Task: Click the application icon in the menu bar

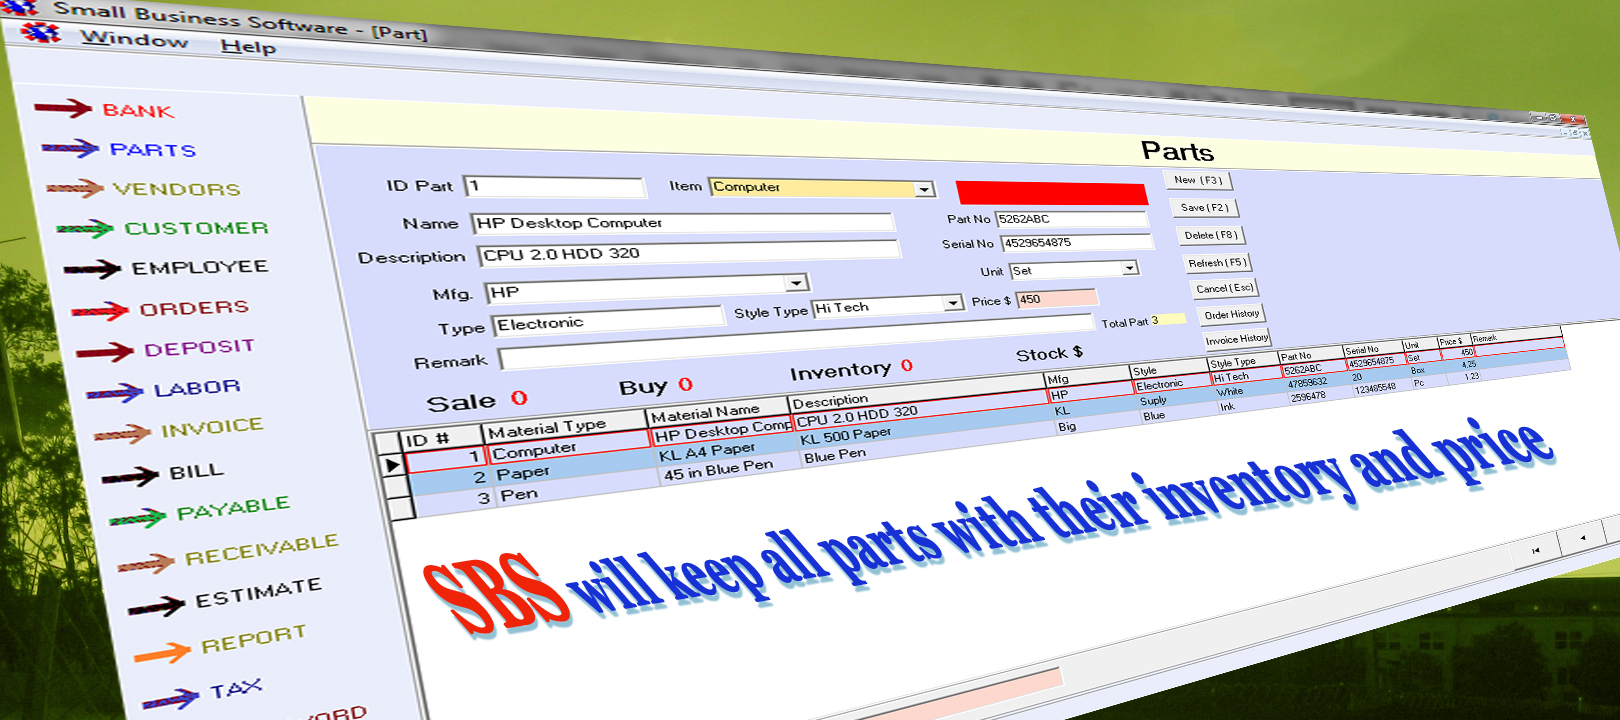Action: pos(41,33)
